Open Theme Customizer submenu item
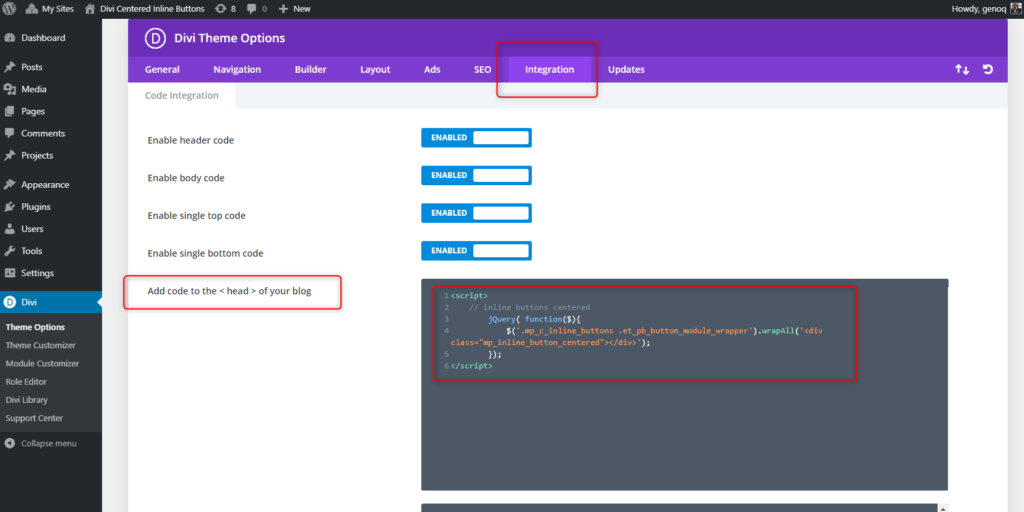The width and height of the screenshot is (1024, 512). point(40,345)
